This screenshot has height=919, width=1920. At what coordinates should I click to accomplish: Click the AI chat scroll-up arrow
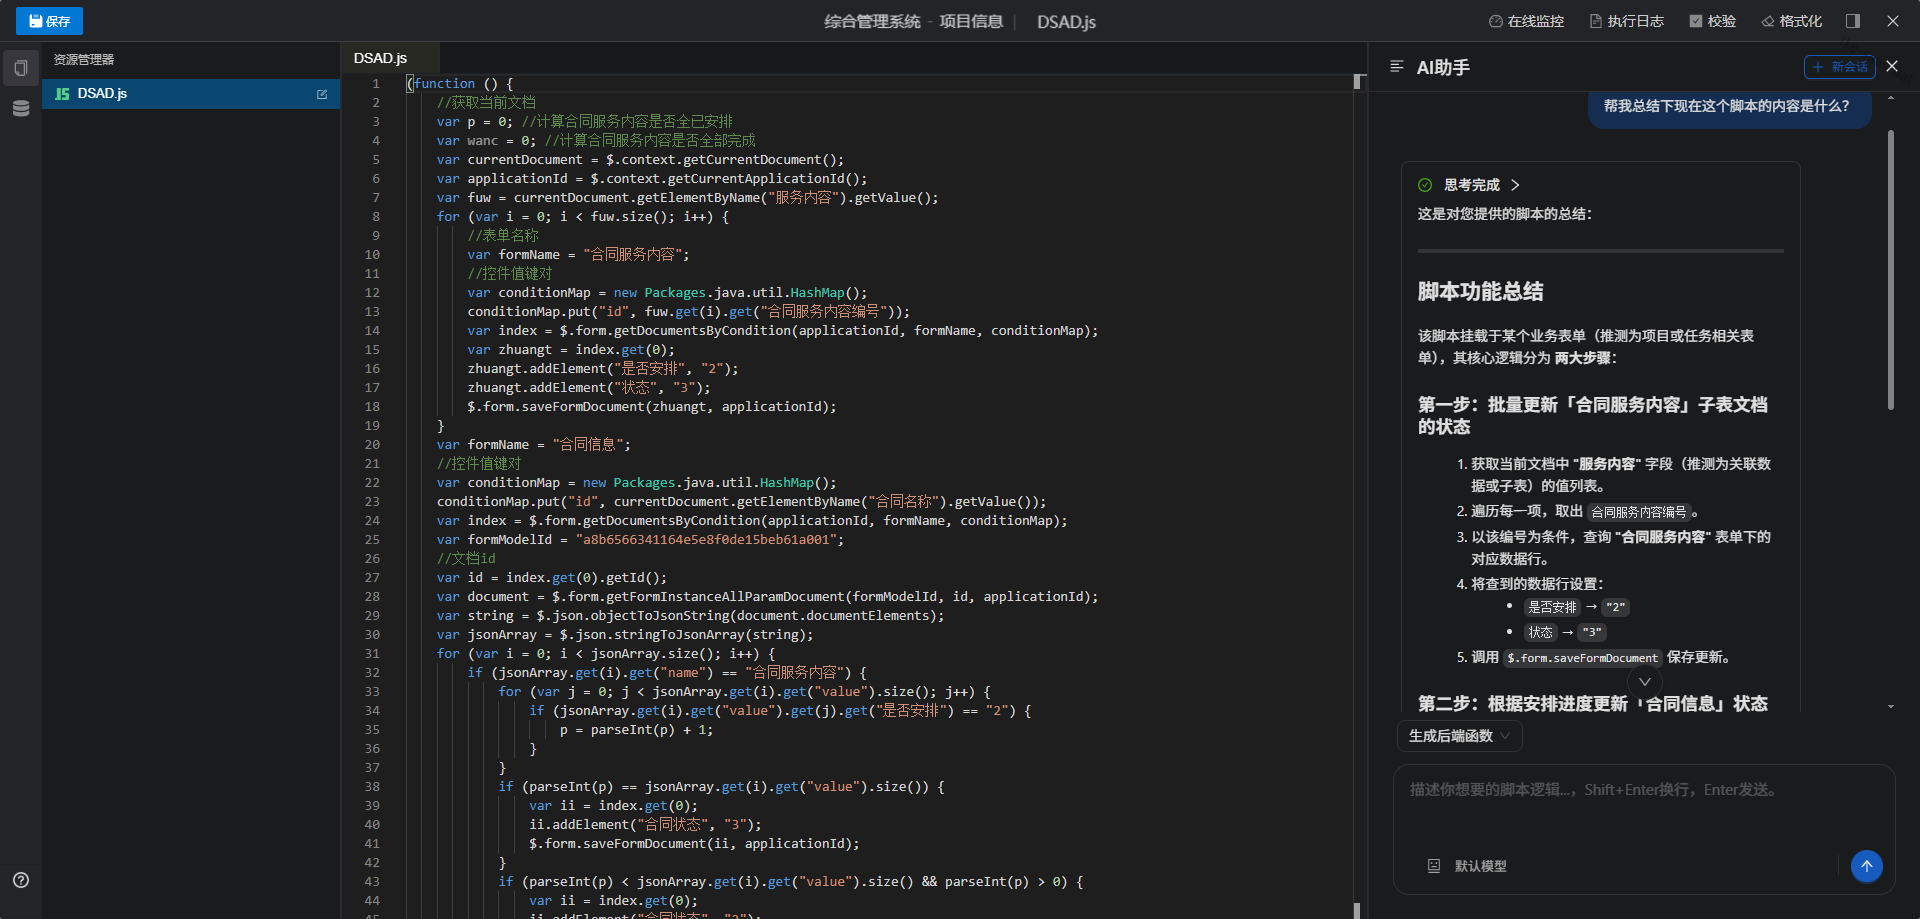(x=1891, y=98)
